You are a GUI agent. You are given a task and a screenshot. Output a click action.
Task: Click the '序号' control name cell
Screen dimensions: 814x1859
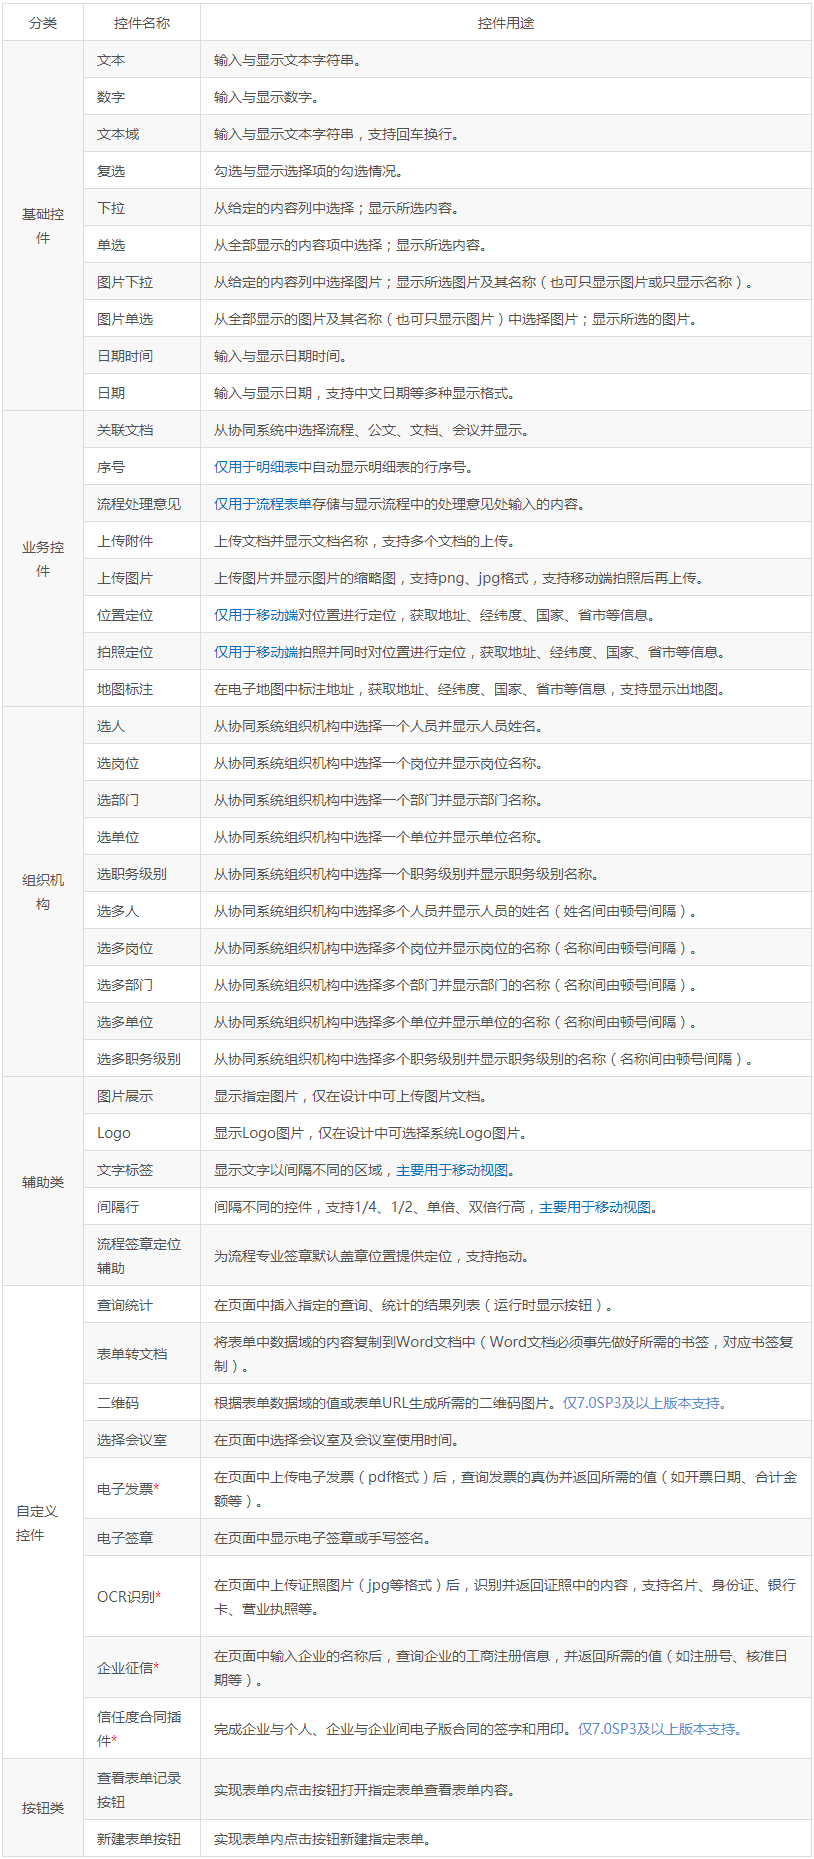click(x=142, y=467)
